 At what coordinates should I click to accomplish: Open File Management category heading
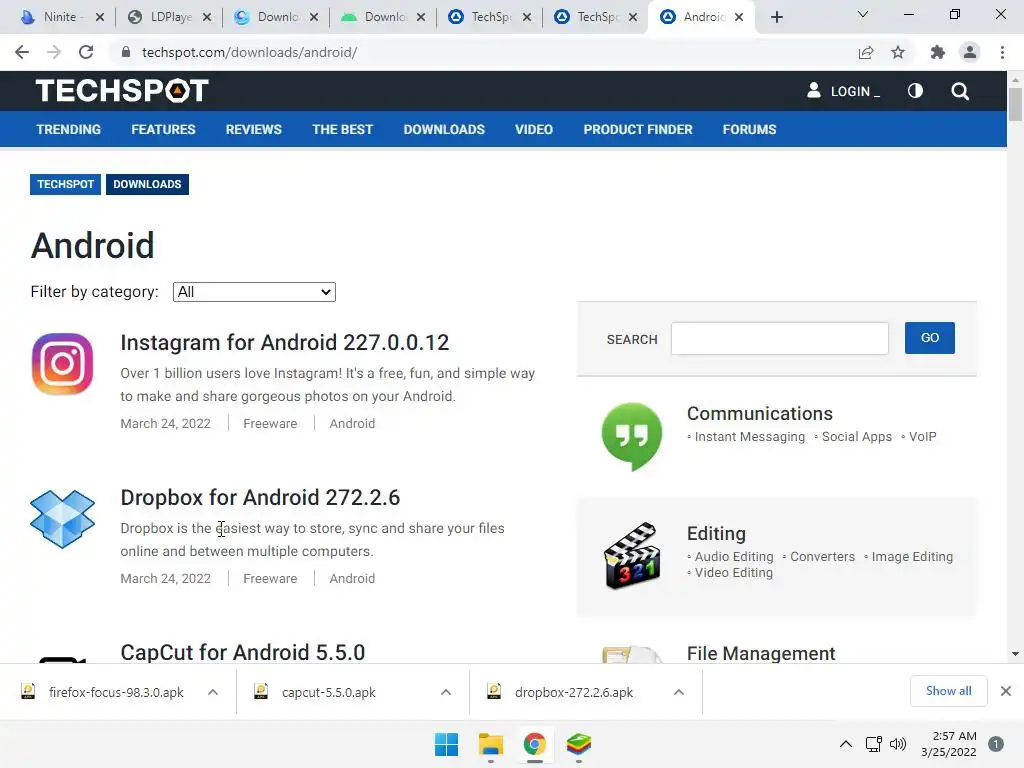tap(761, 653)
